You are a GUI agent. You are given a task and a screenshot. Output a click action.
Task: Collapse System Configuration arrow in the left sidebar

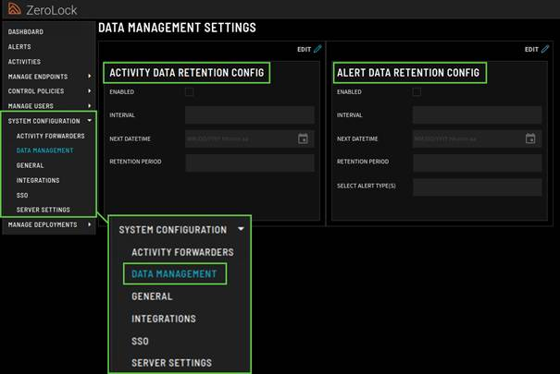click(x=89, y=121)
